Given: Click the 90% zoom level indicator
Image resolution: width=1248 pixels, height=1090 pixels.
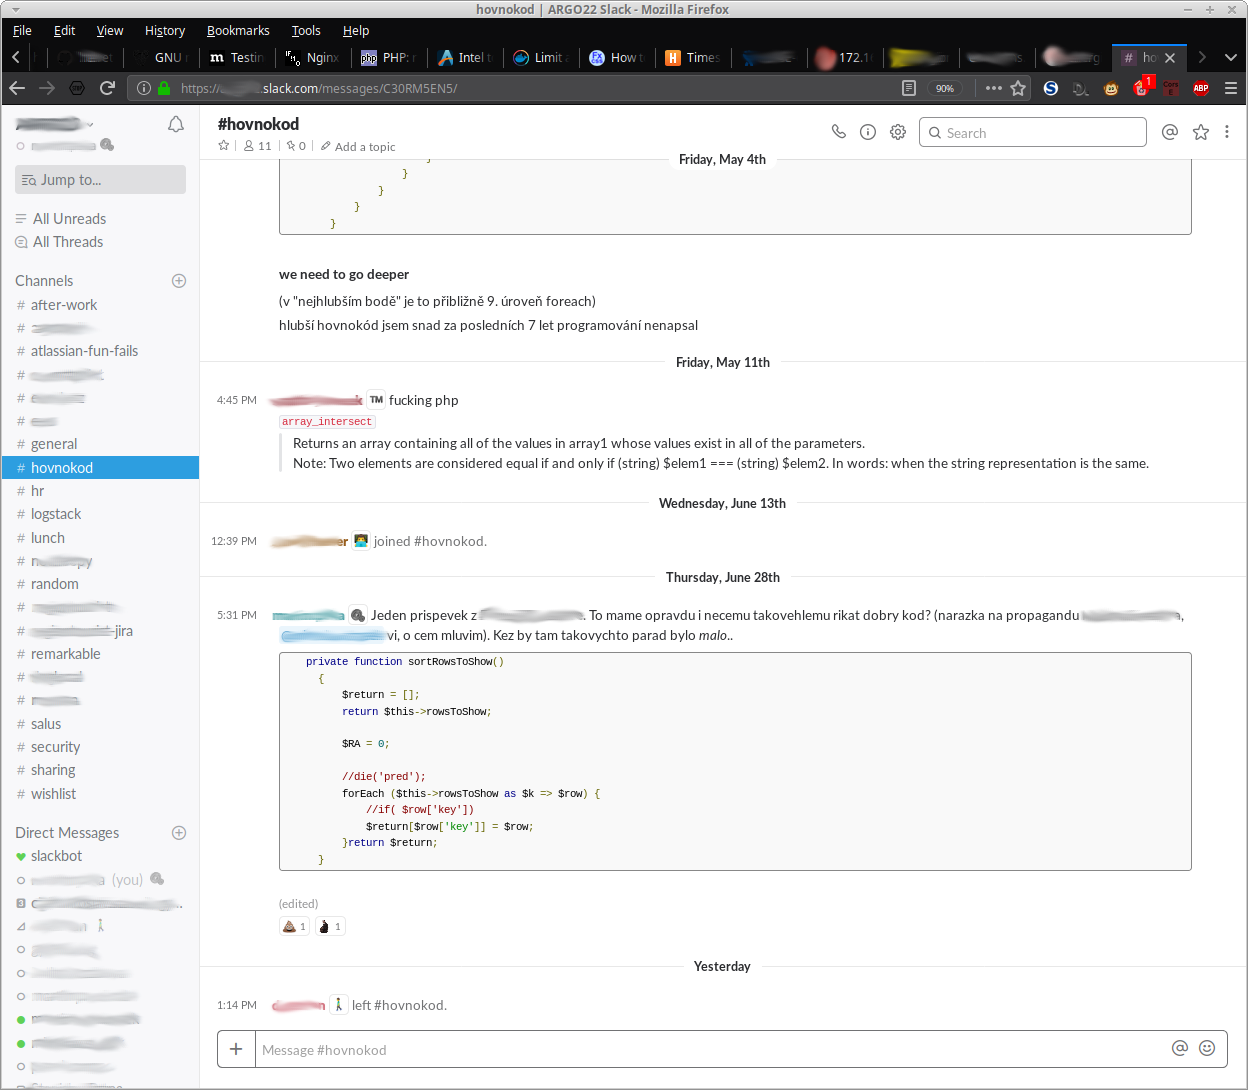Looking at the screenshot, I should pyautogui.click(x=944, y=88).
